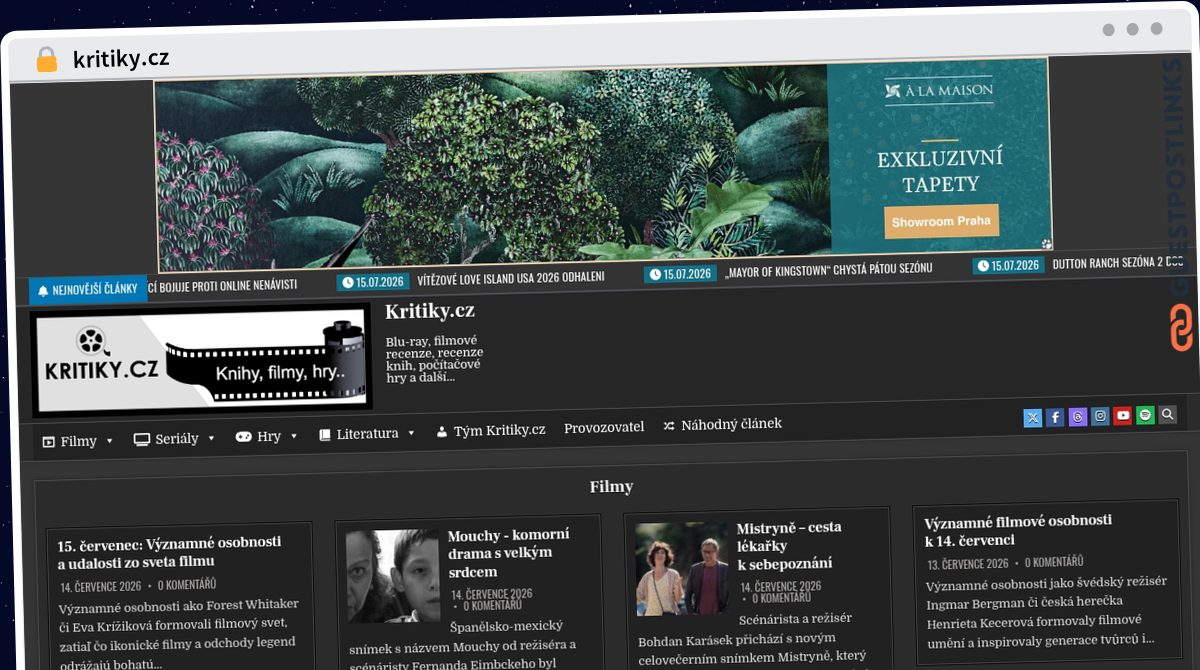Expand the Seriály menu dropdown arrow

[x=211, y=438]
